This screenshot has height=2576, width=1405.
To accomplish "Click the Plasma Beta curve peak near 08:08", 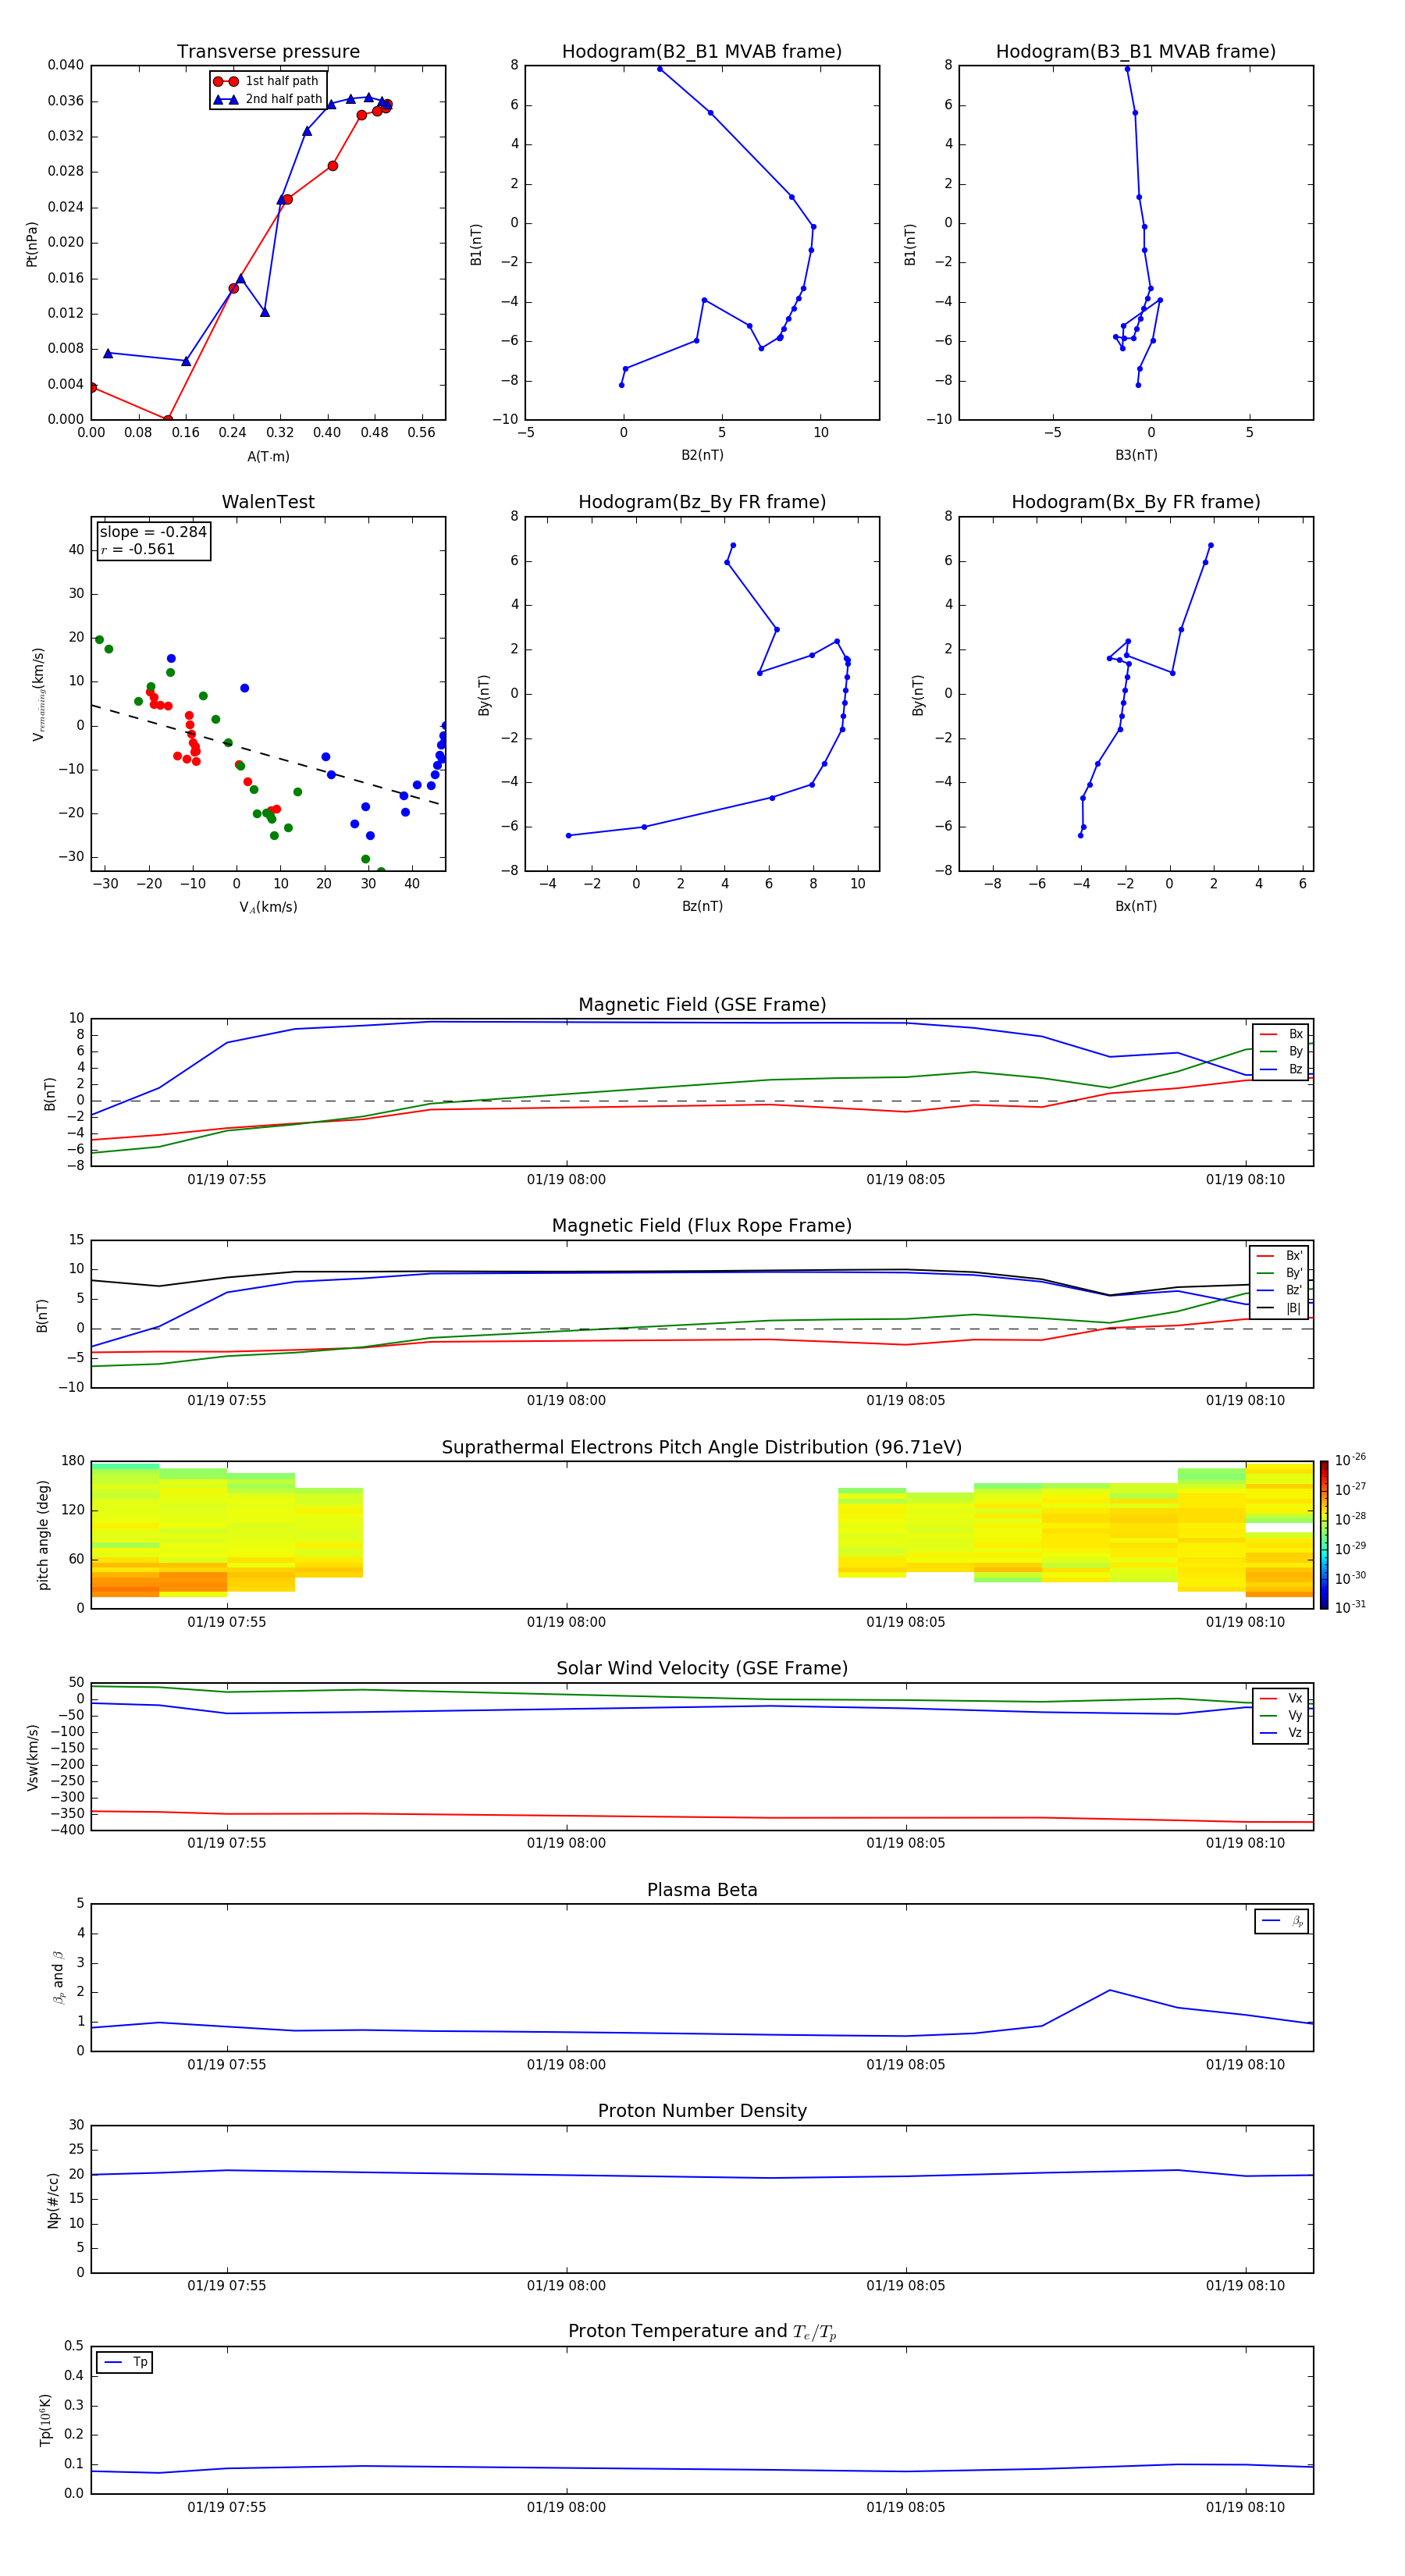I will 1109,1990.
